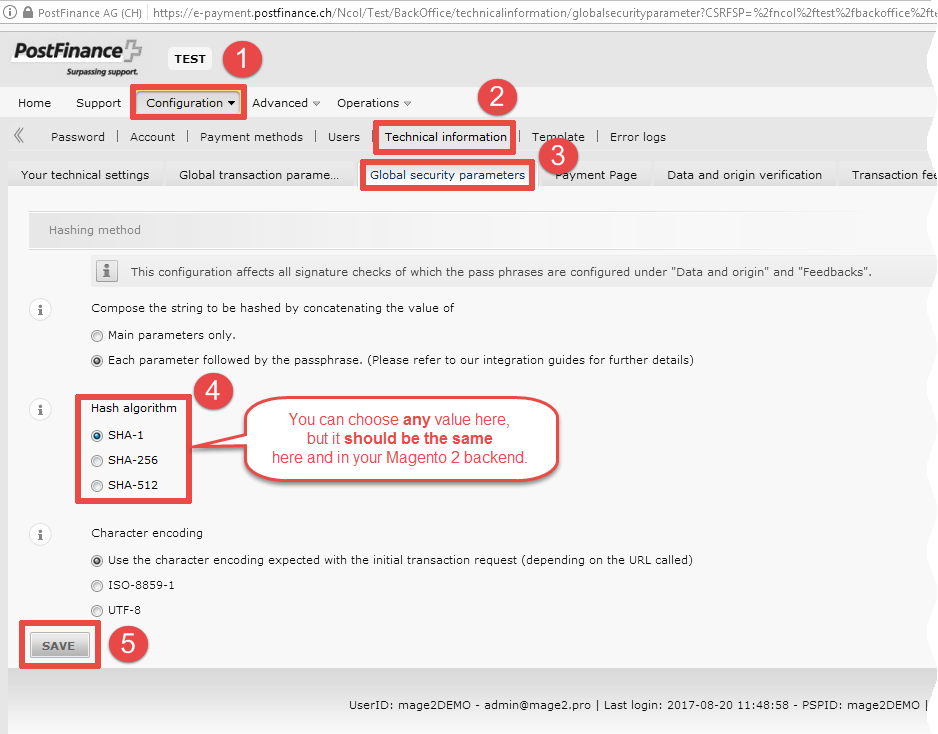Open Password submenu item
The width and height of the screenshot is (938, 734).
78,137
